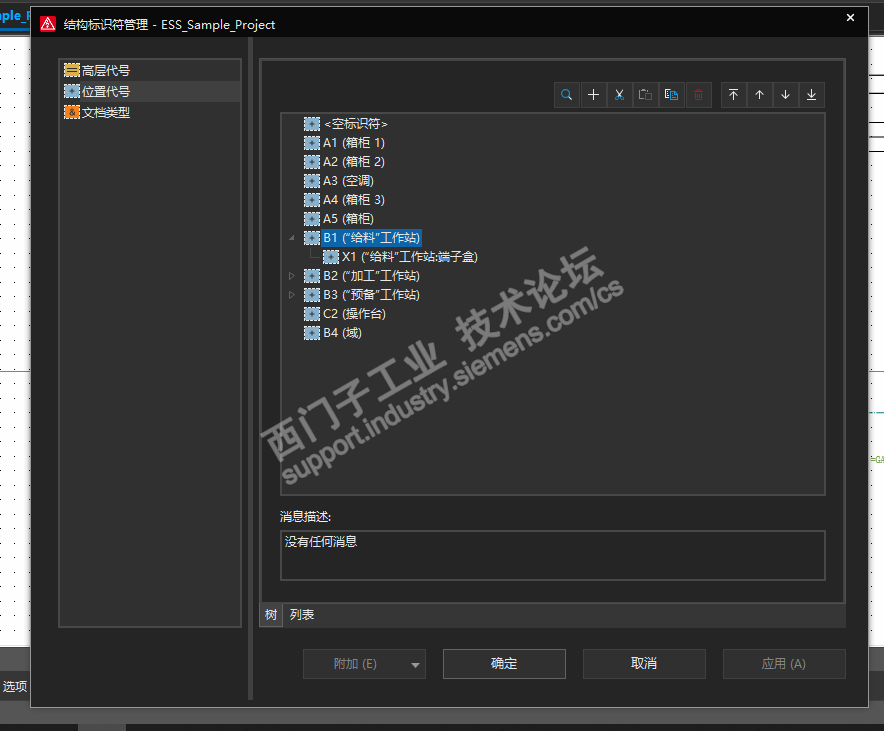
Task: Click 选项 in the background window
Action: tap(15, 686)
